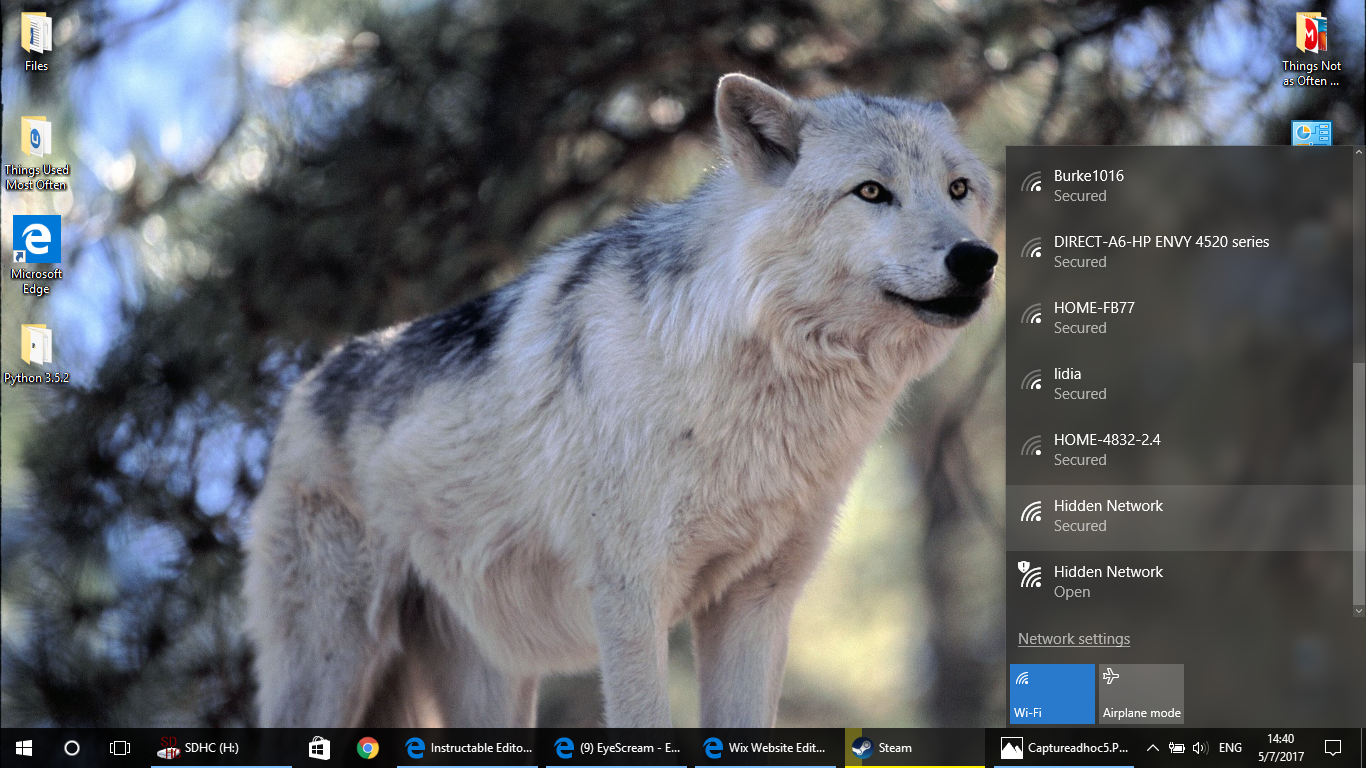Viewport: 1366px width, 768px height.
Task: Select the secured Hidden Network entry
Action: coord(1178,516)
